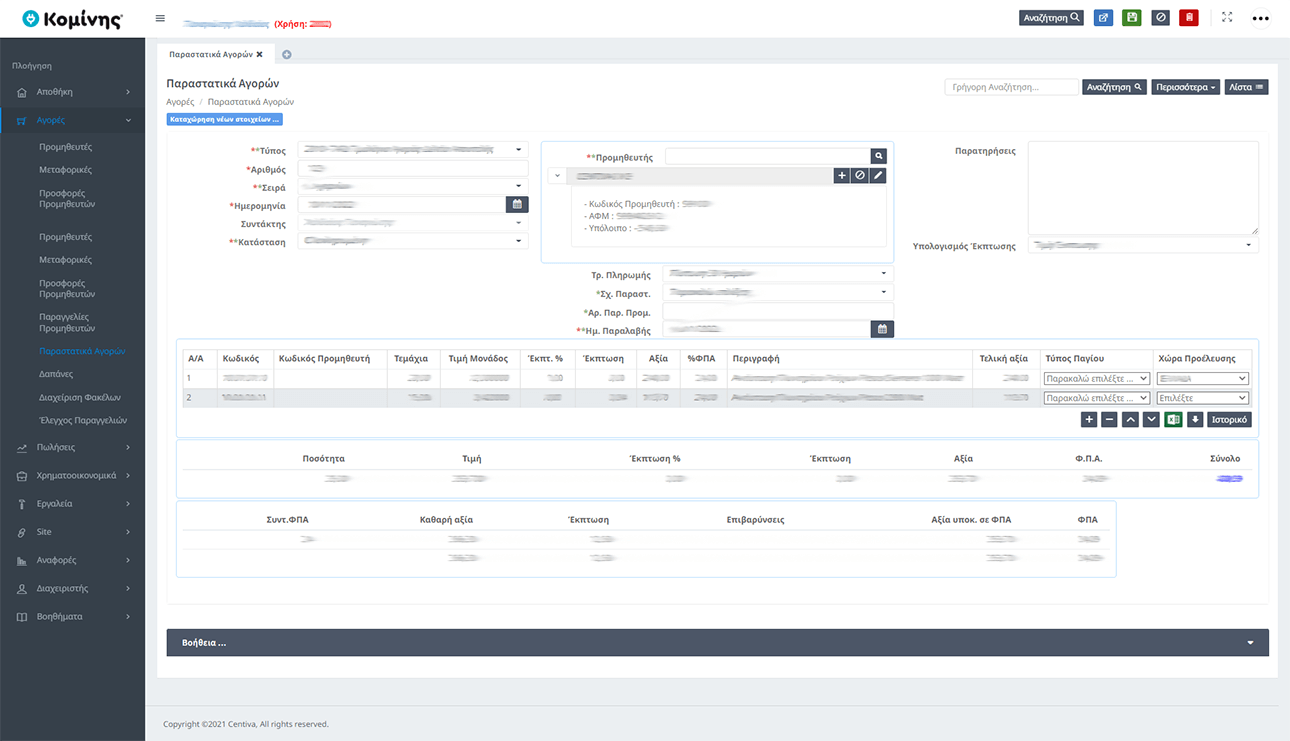Click the blue open-in-new-window icon
Image resolution: width=1290 pixels, height=741 pixels.
1103,18
